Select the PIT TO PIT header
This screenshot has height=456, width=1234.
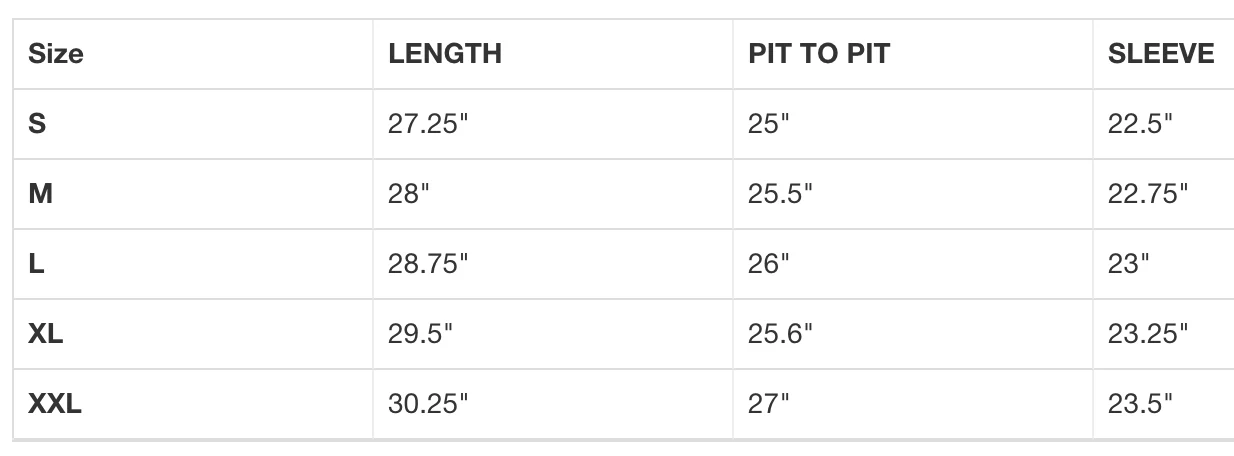click(x=818, y=54)
